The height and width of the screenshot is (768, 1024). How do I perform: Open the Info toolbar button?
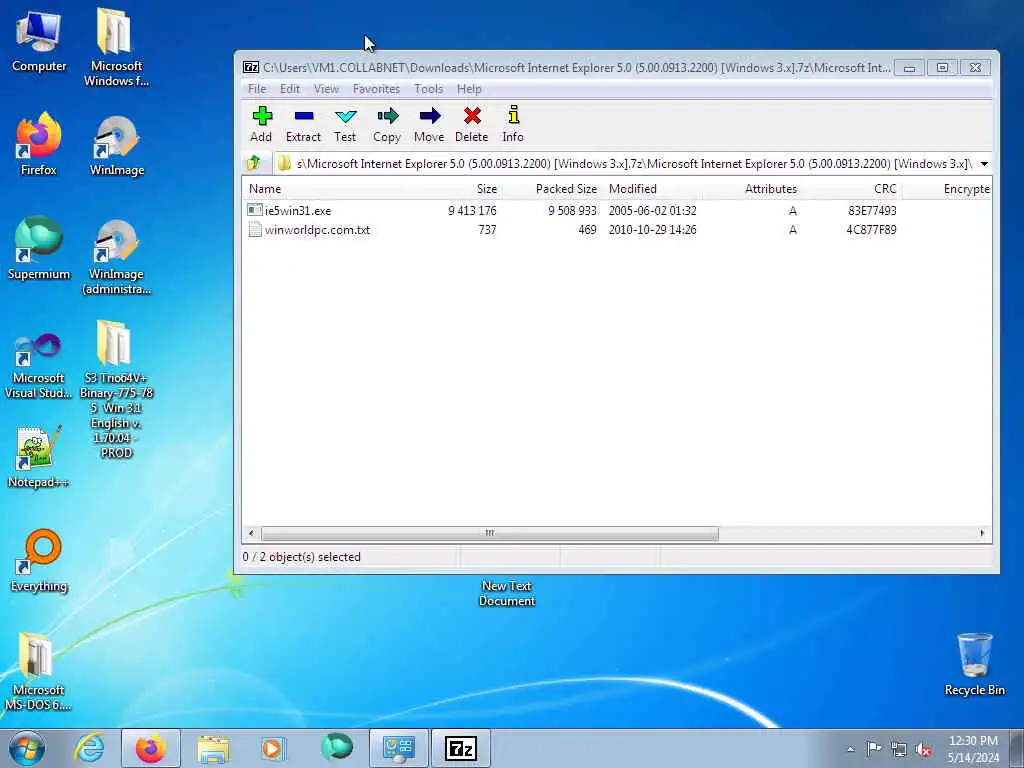(513, 124)
